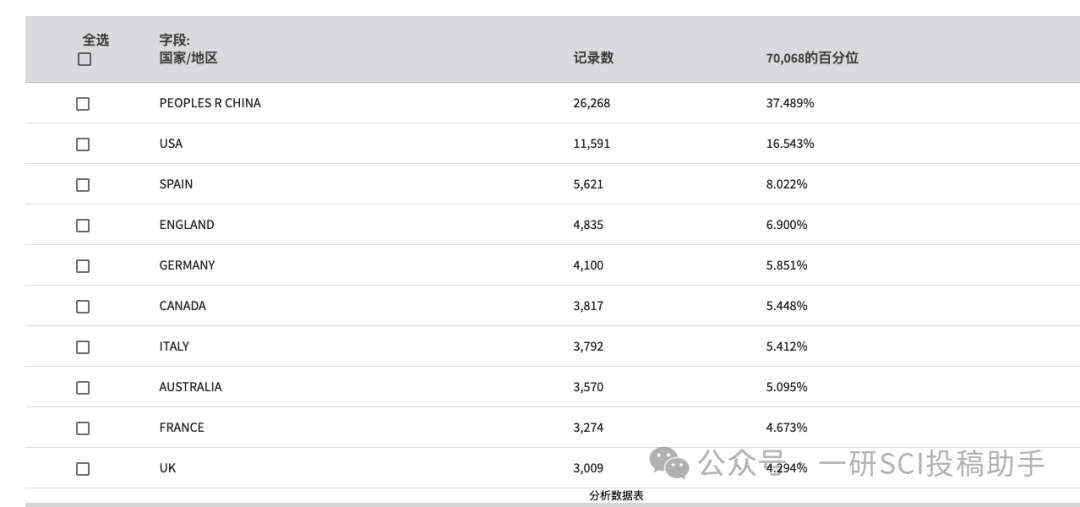
Task: Tick the ENGLAND row checkbox
Action: point(83,225)
